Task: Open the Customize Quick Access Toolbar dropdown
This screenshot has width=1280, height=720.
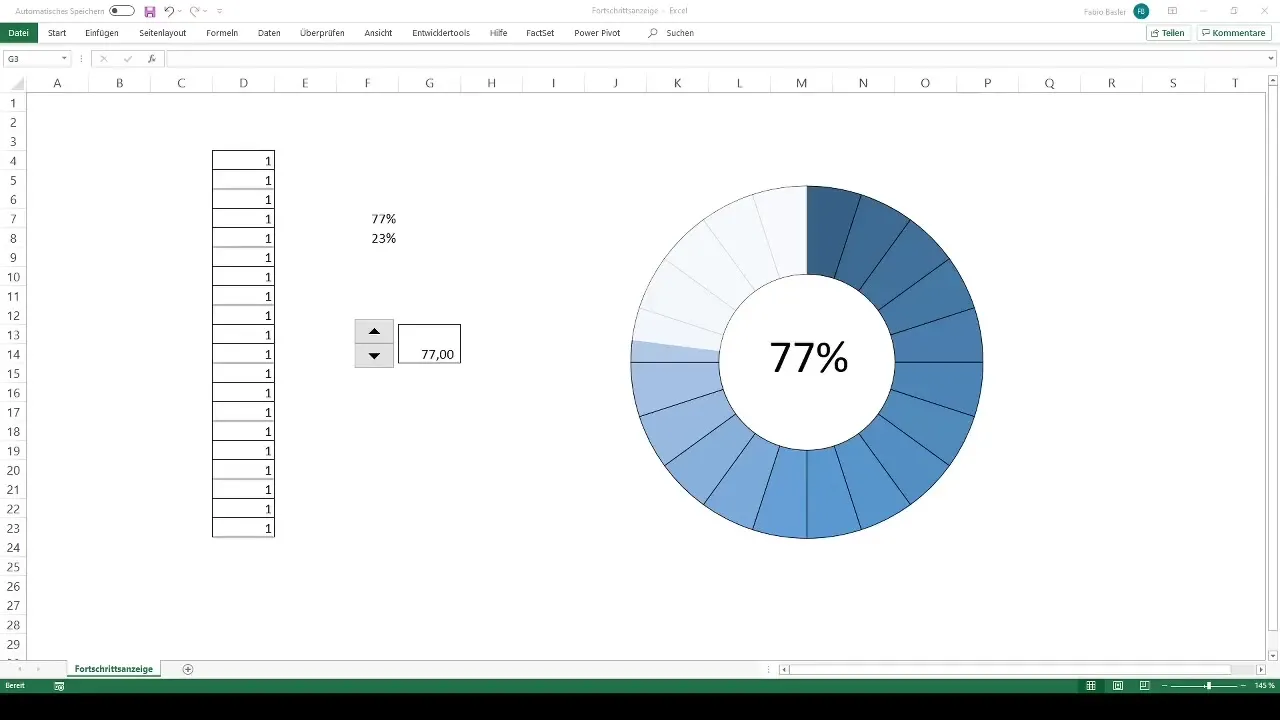Action: (219, 11)
